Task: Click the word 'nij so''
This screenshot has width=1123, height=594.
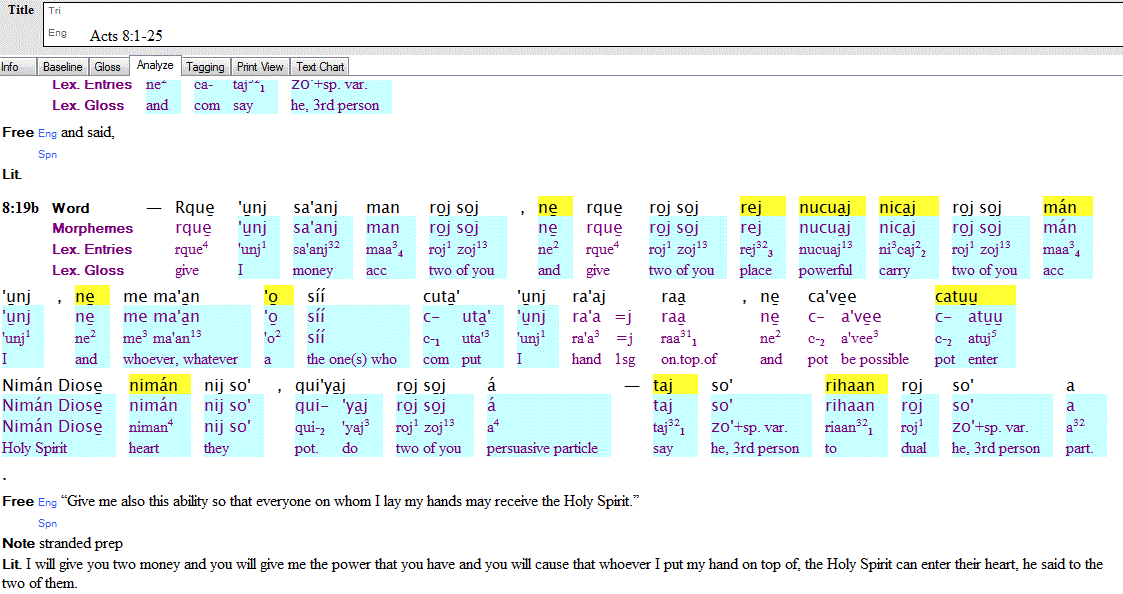Action: [227, 385]
